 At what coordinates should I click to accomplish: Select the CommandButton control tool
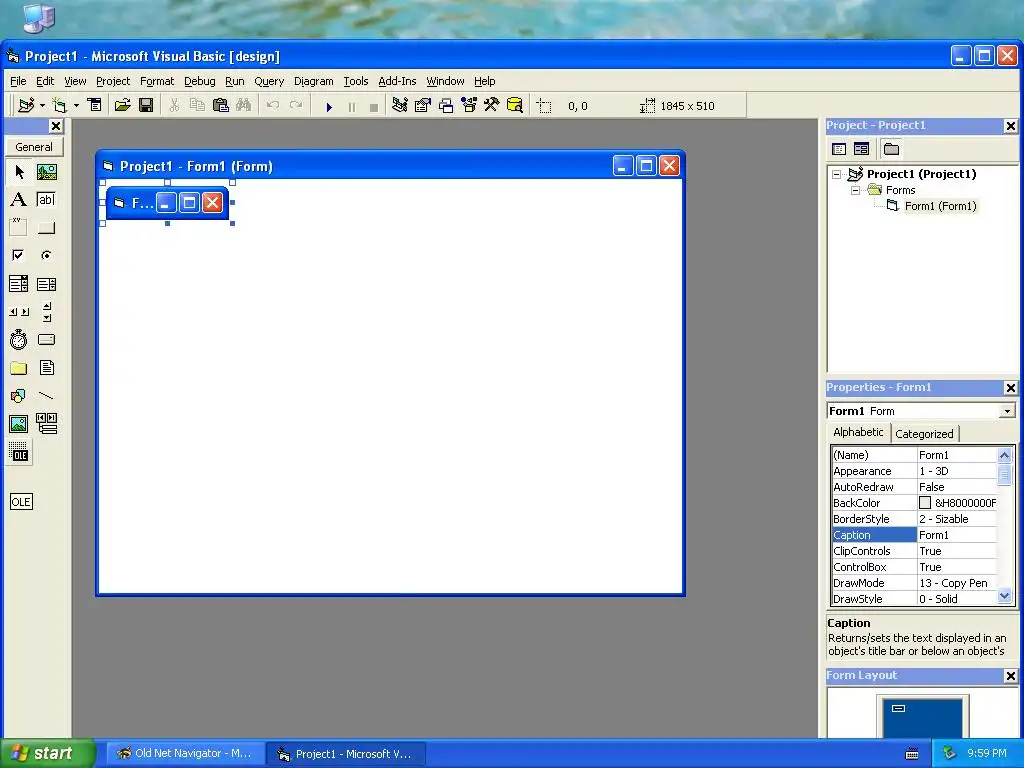pos(46,227)
